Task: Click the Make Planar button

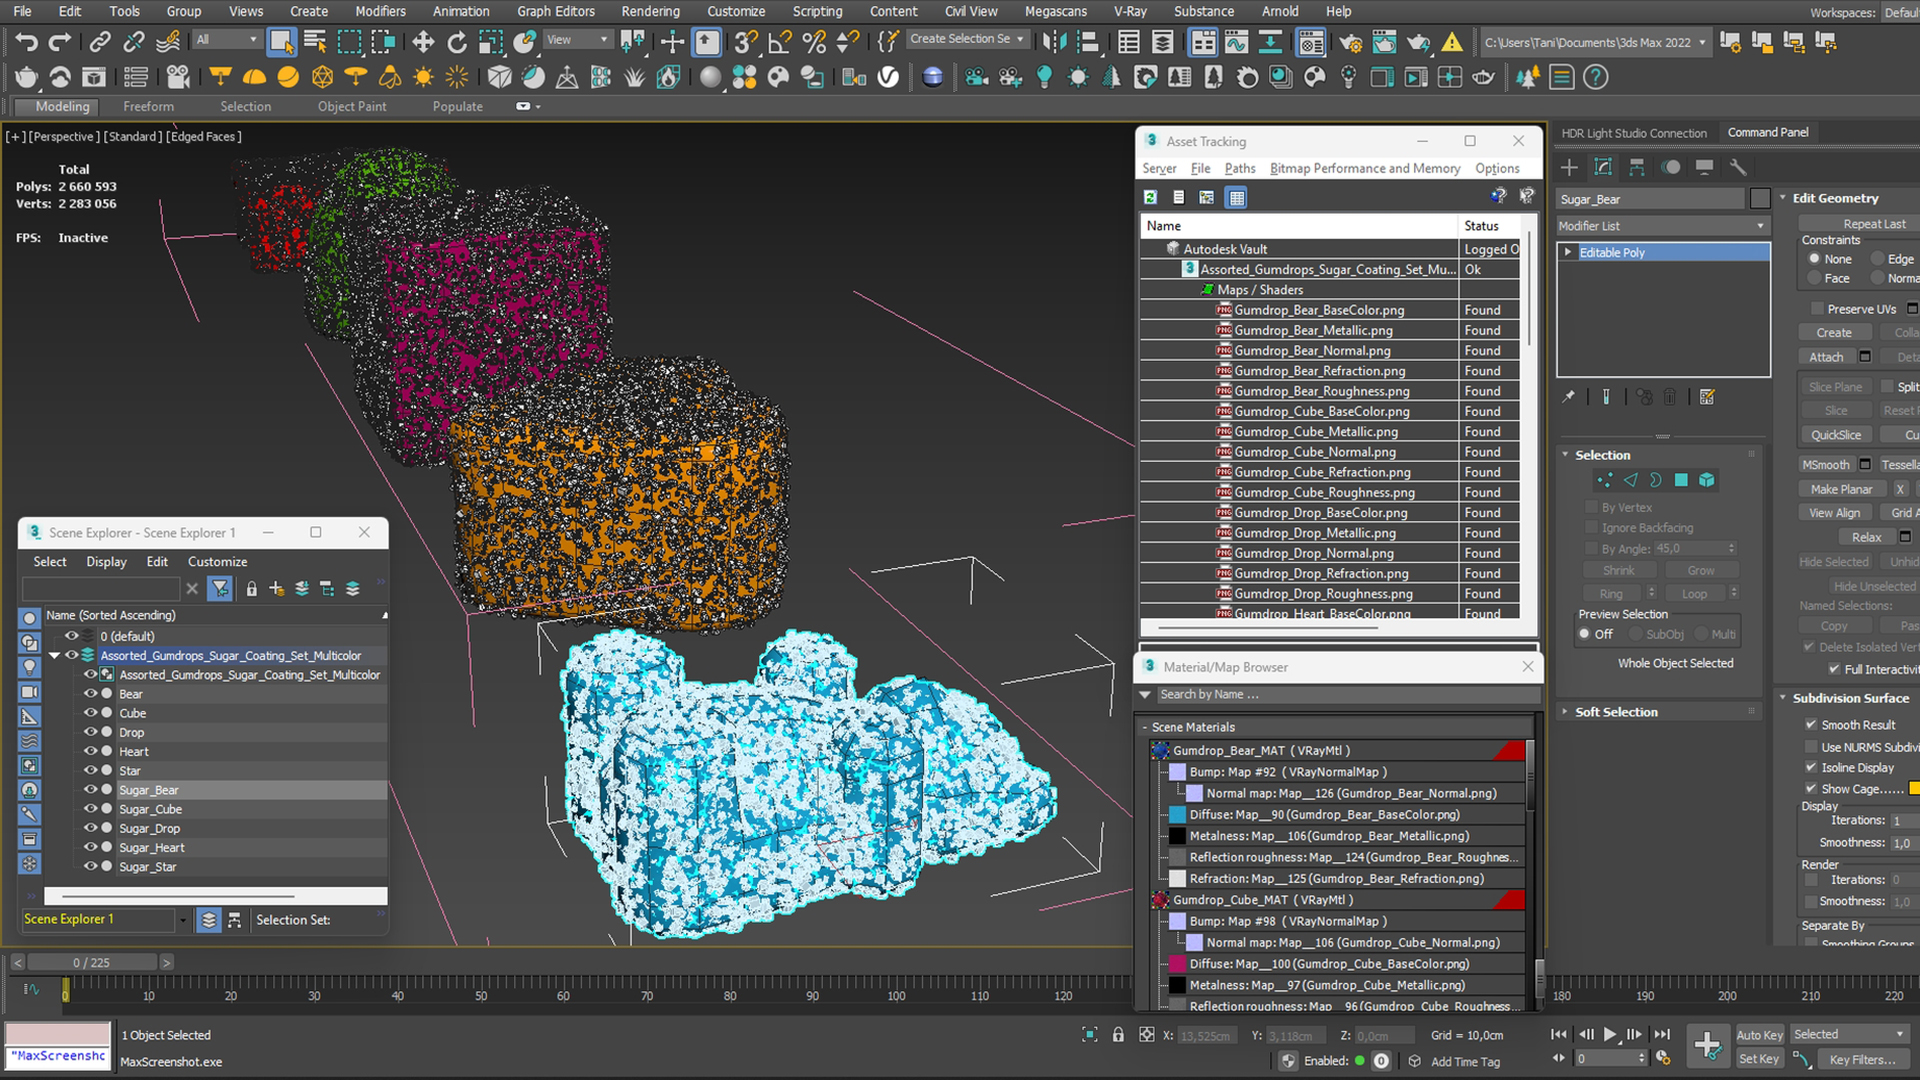Action: 1841,489
